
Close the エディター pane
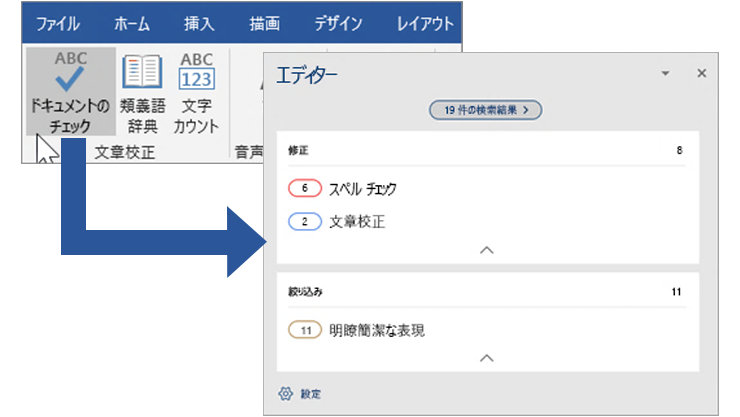[702, 73]
